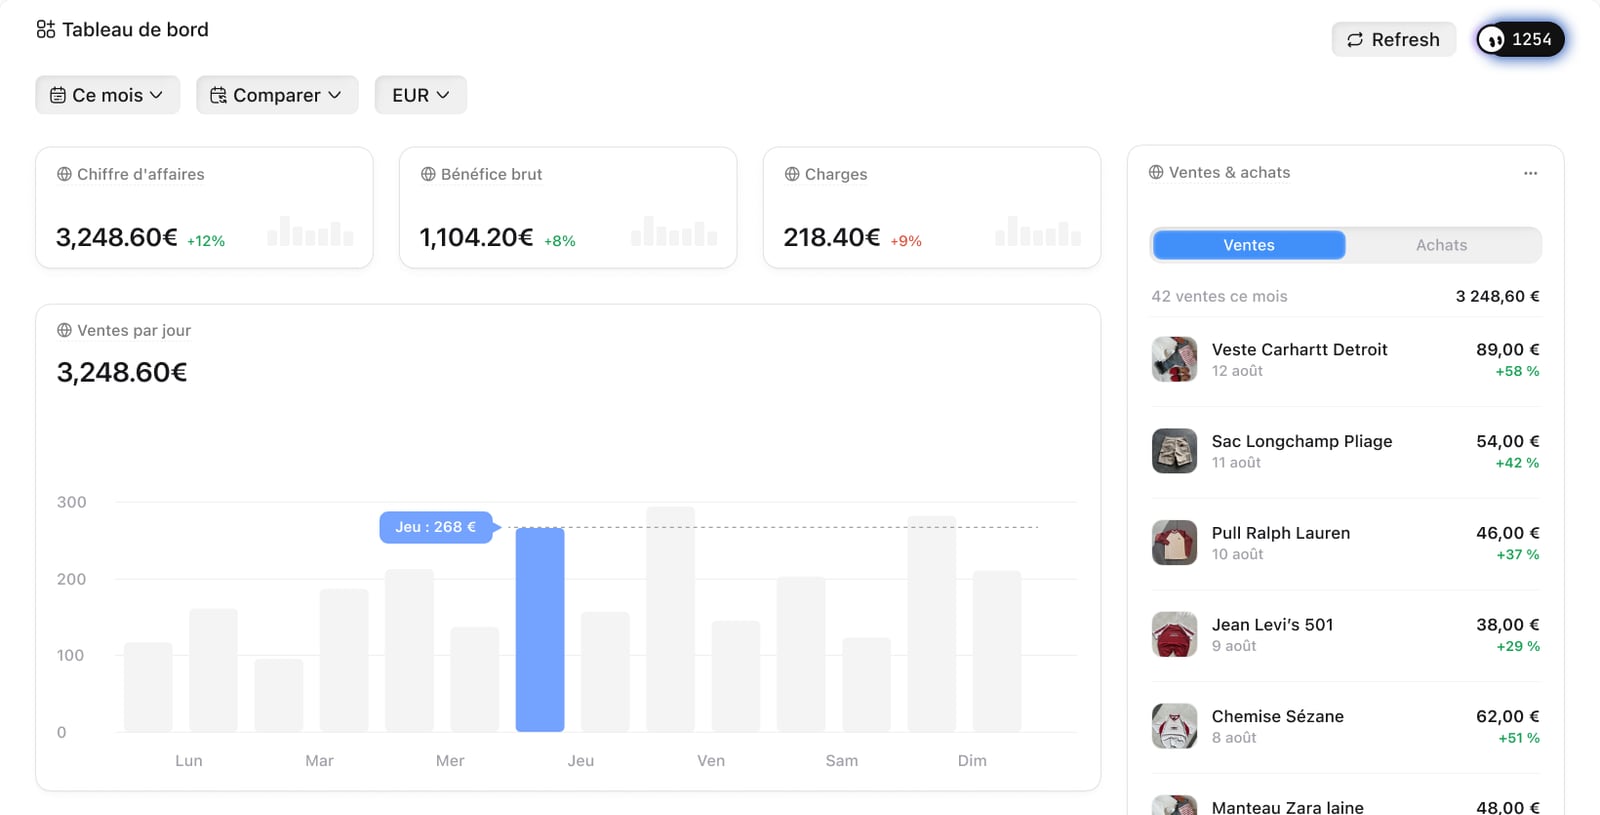Click the globe icon next to Bénéfice brut

[x=428, y=174]
